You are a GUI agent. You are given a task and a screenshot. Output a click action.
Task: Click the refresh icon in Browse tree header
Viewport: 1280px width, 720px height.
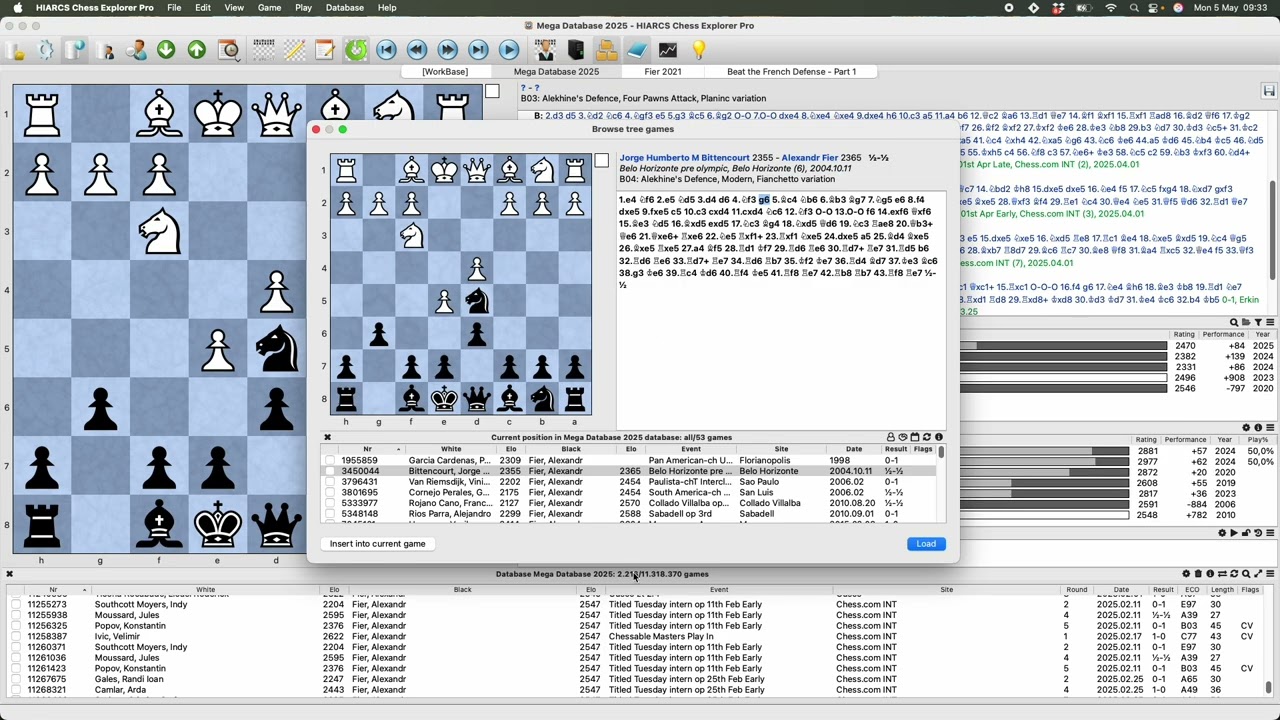(926, 437)
